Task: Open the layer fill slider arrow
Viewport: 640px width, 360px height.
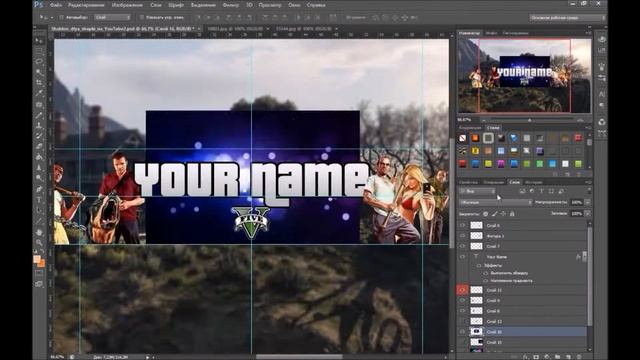Action: click(588, 213)
